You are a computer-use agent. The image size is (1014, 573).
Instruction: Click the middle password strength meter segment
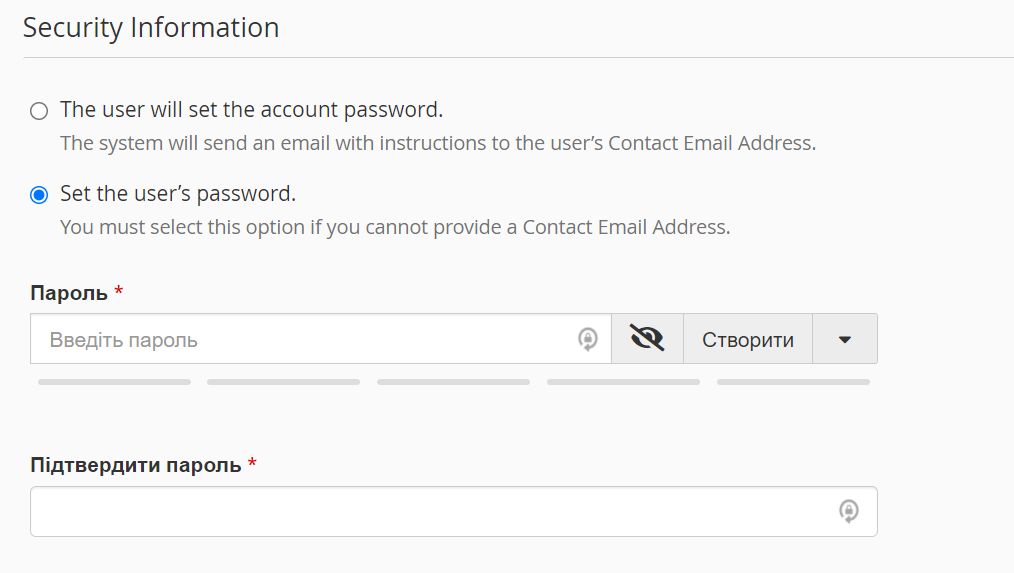[x=453, y=382]
